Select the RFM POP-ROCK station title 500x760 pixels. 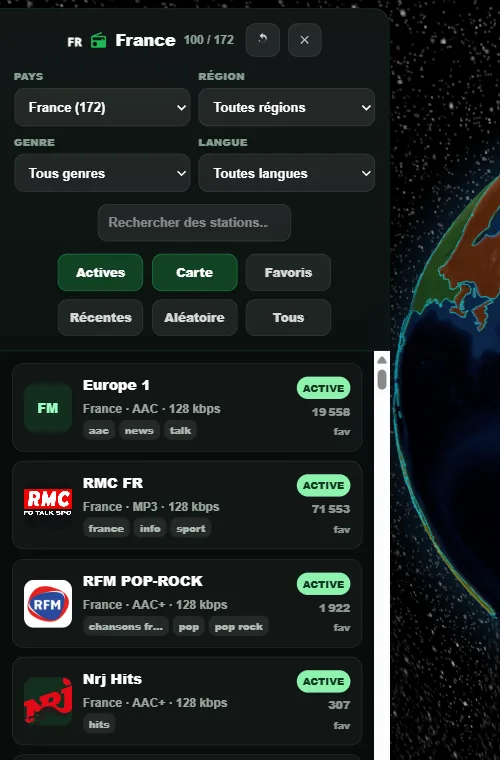[x=143, y=581]
